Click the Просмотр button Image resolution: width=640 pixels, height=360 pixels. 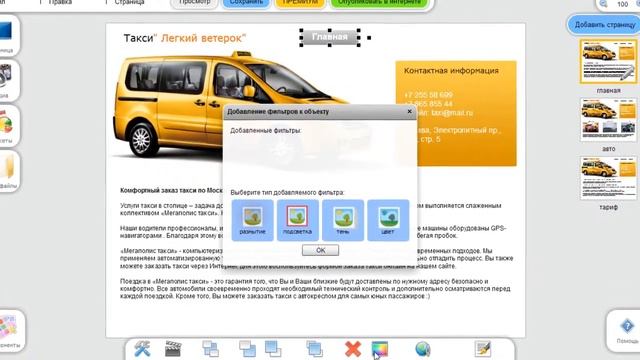[x=195, y=3]
